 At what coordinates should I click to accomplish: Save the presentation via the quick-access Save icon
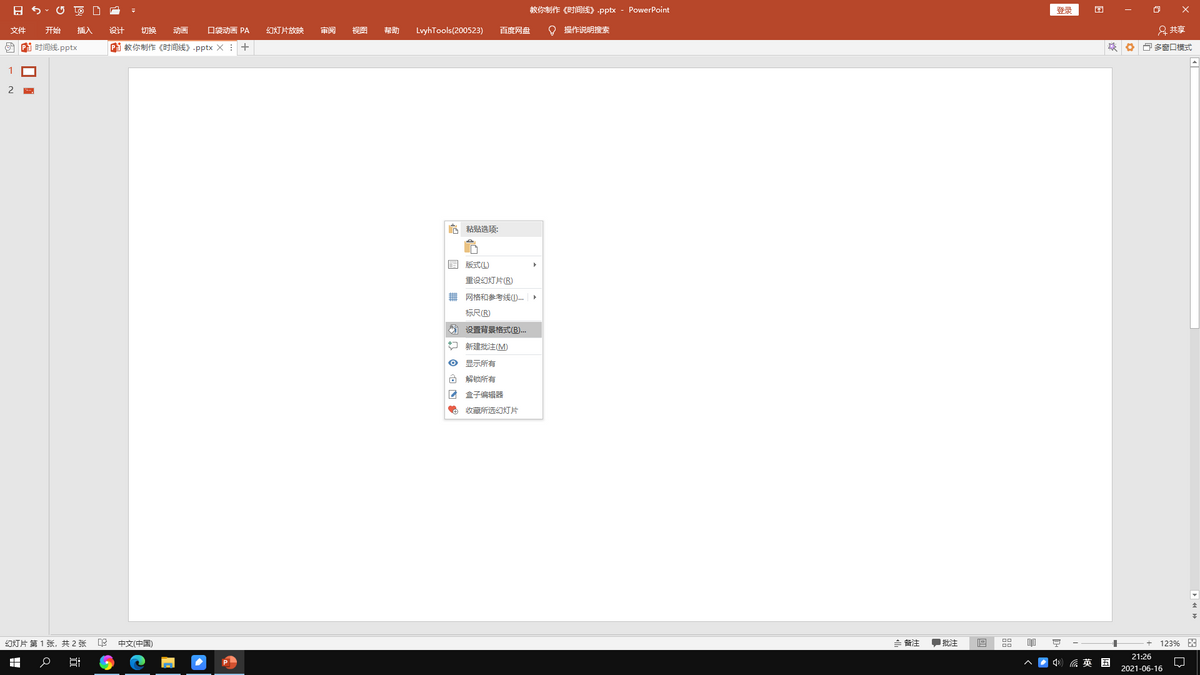tap(17, 10)
